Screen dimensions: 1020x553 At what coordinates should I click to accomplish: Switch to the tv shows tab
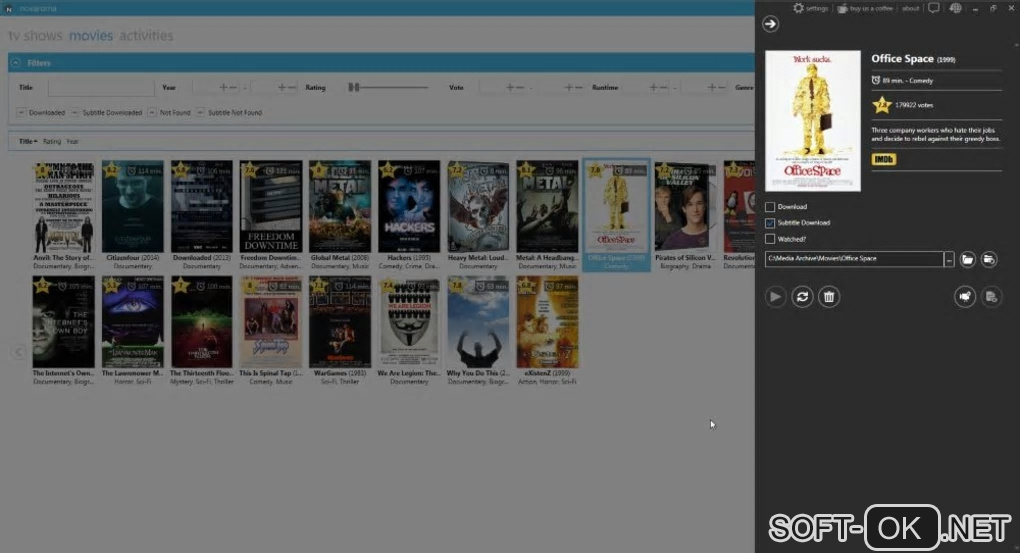pyautogui.click(x=35, y=36)
